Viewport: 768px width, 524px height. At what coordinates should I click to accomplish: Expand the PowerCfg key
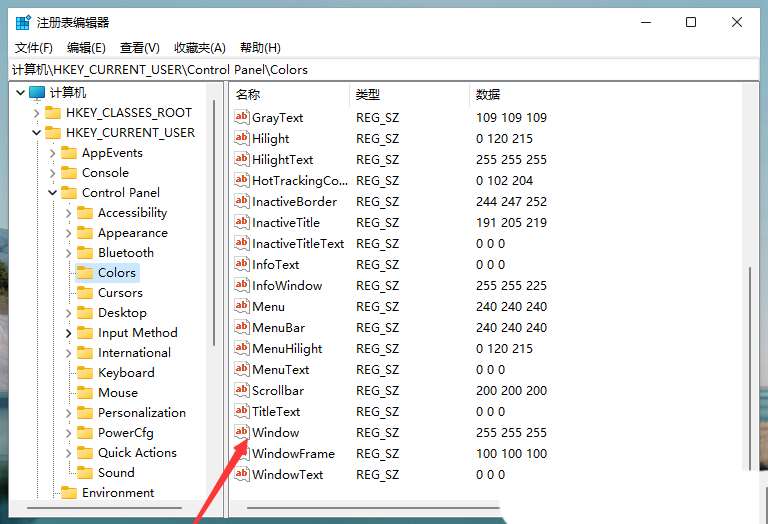[x=69, y=433]
